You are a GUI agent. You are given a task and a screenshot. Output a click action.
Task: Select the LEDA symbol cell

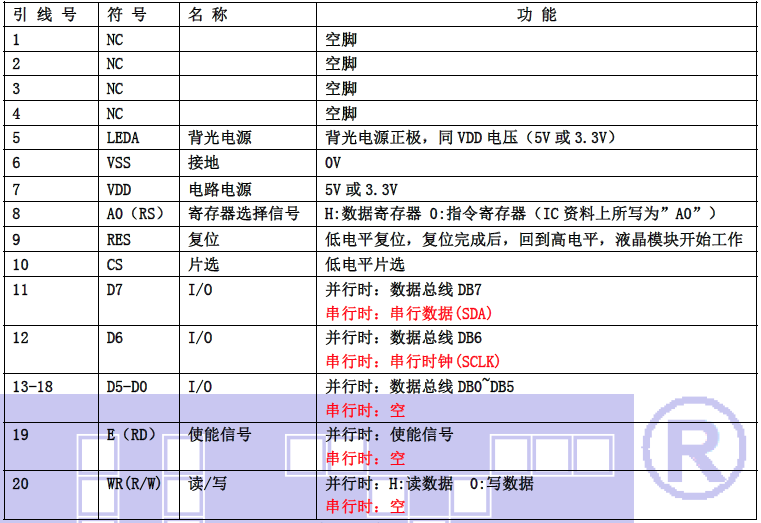(x=123, y=137)
